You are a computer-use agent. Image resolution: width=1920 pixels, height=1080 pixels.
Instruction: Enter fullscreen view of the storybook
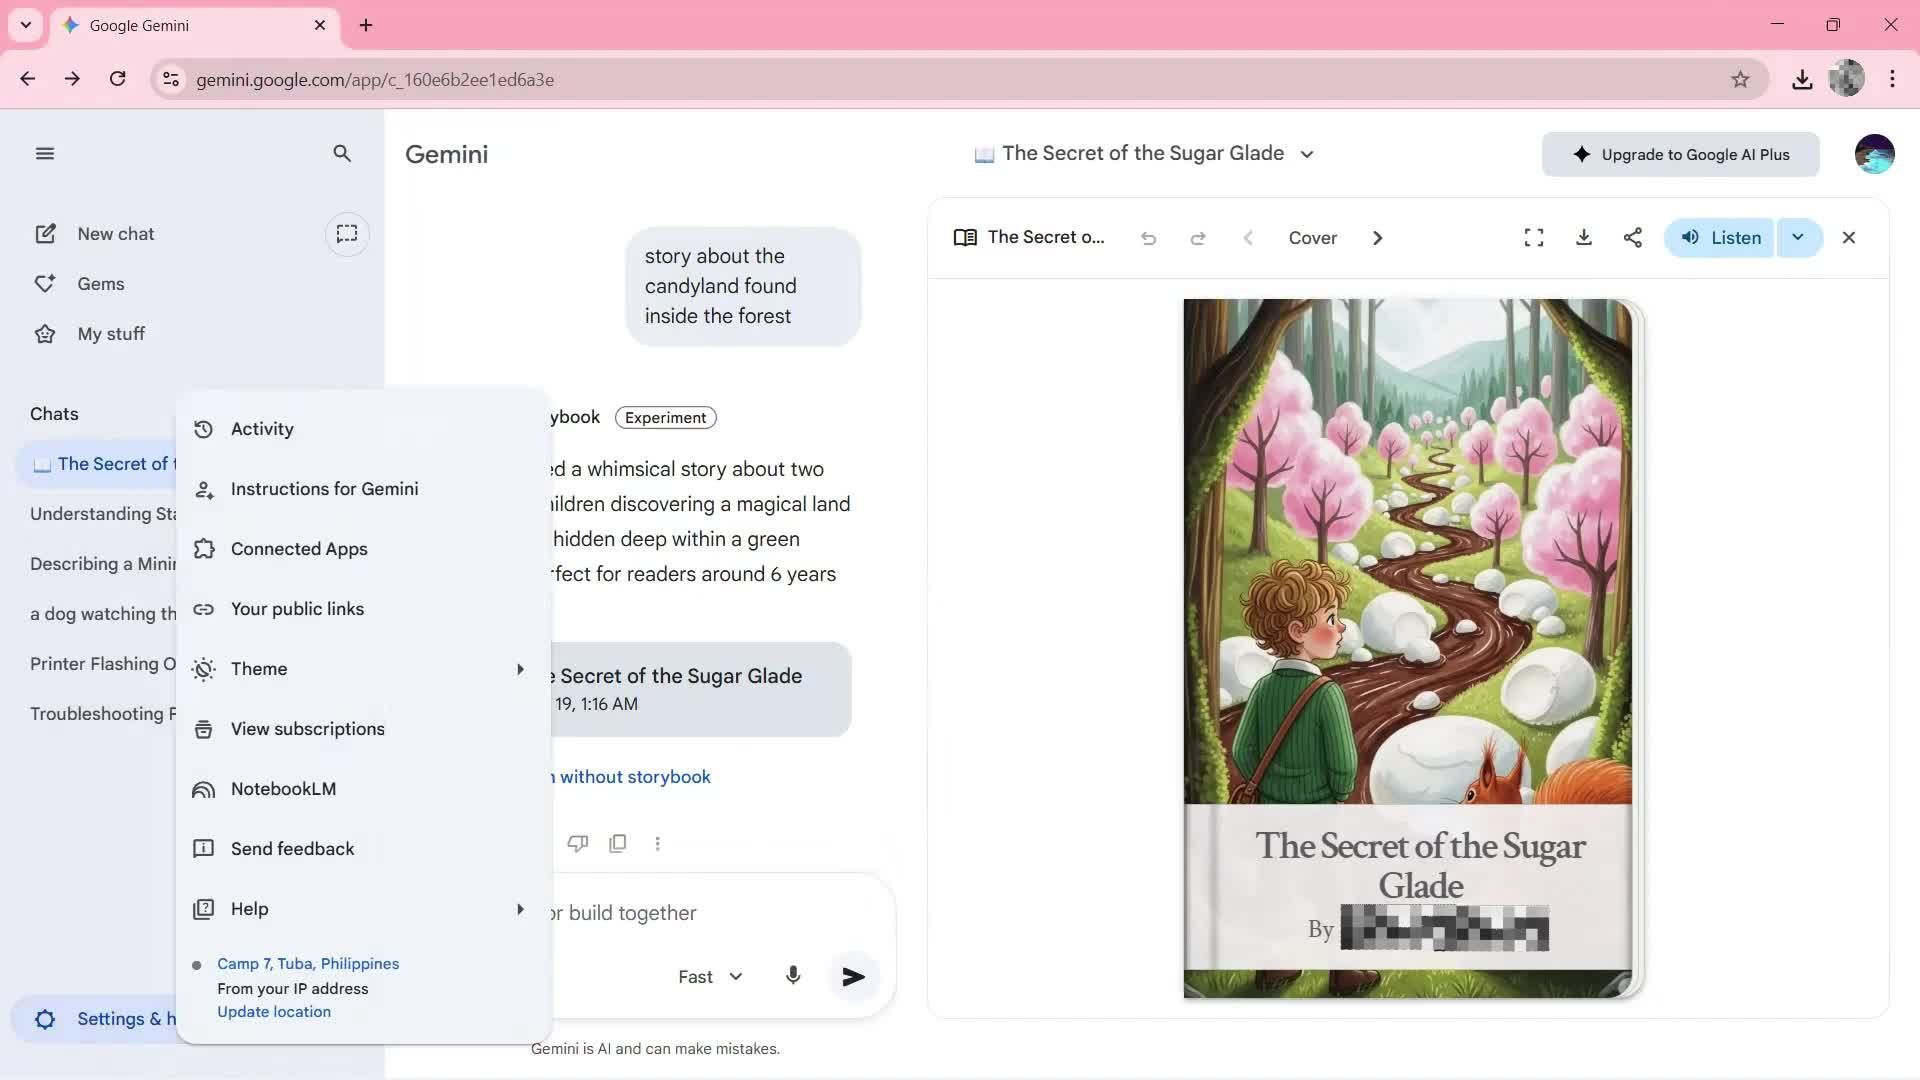coord(1533,237)
